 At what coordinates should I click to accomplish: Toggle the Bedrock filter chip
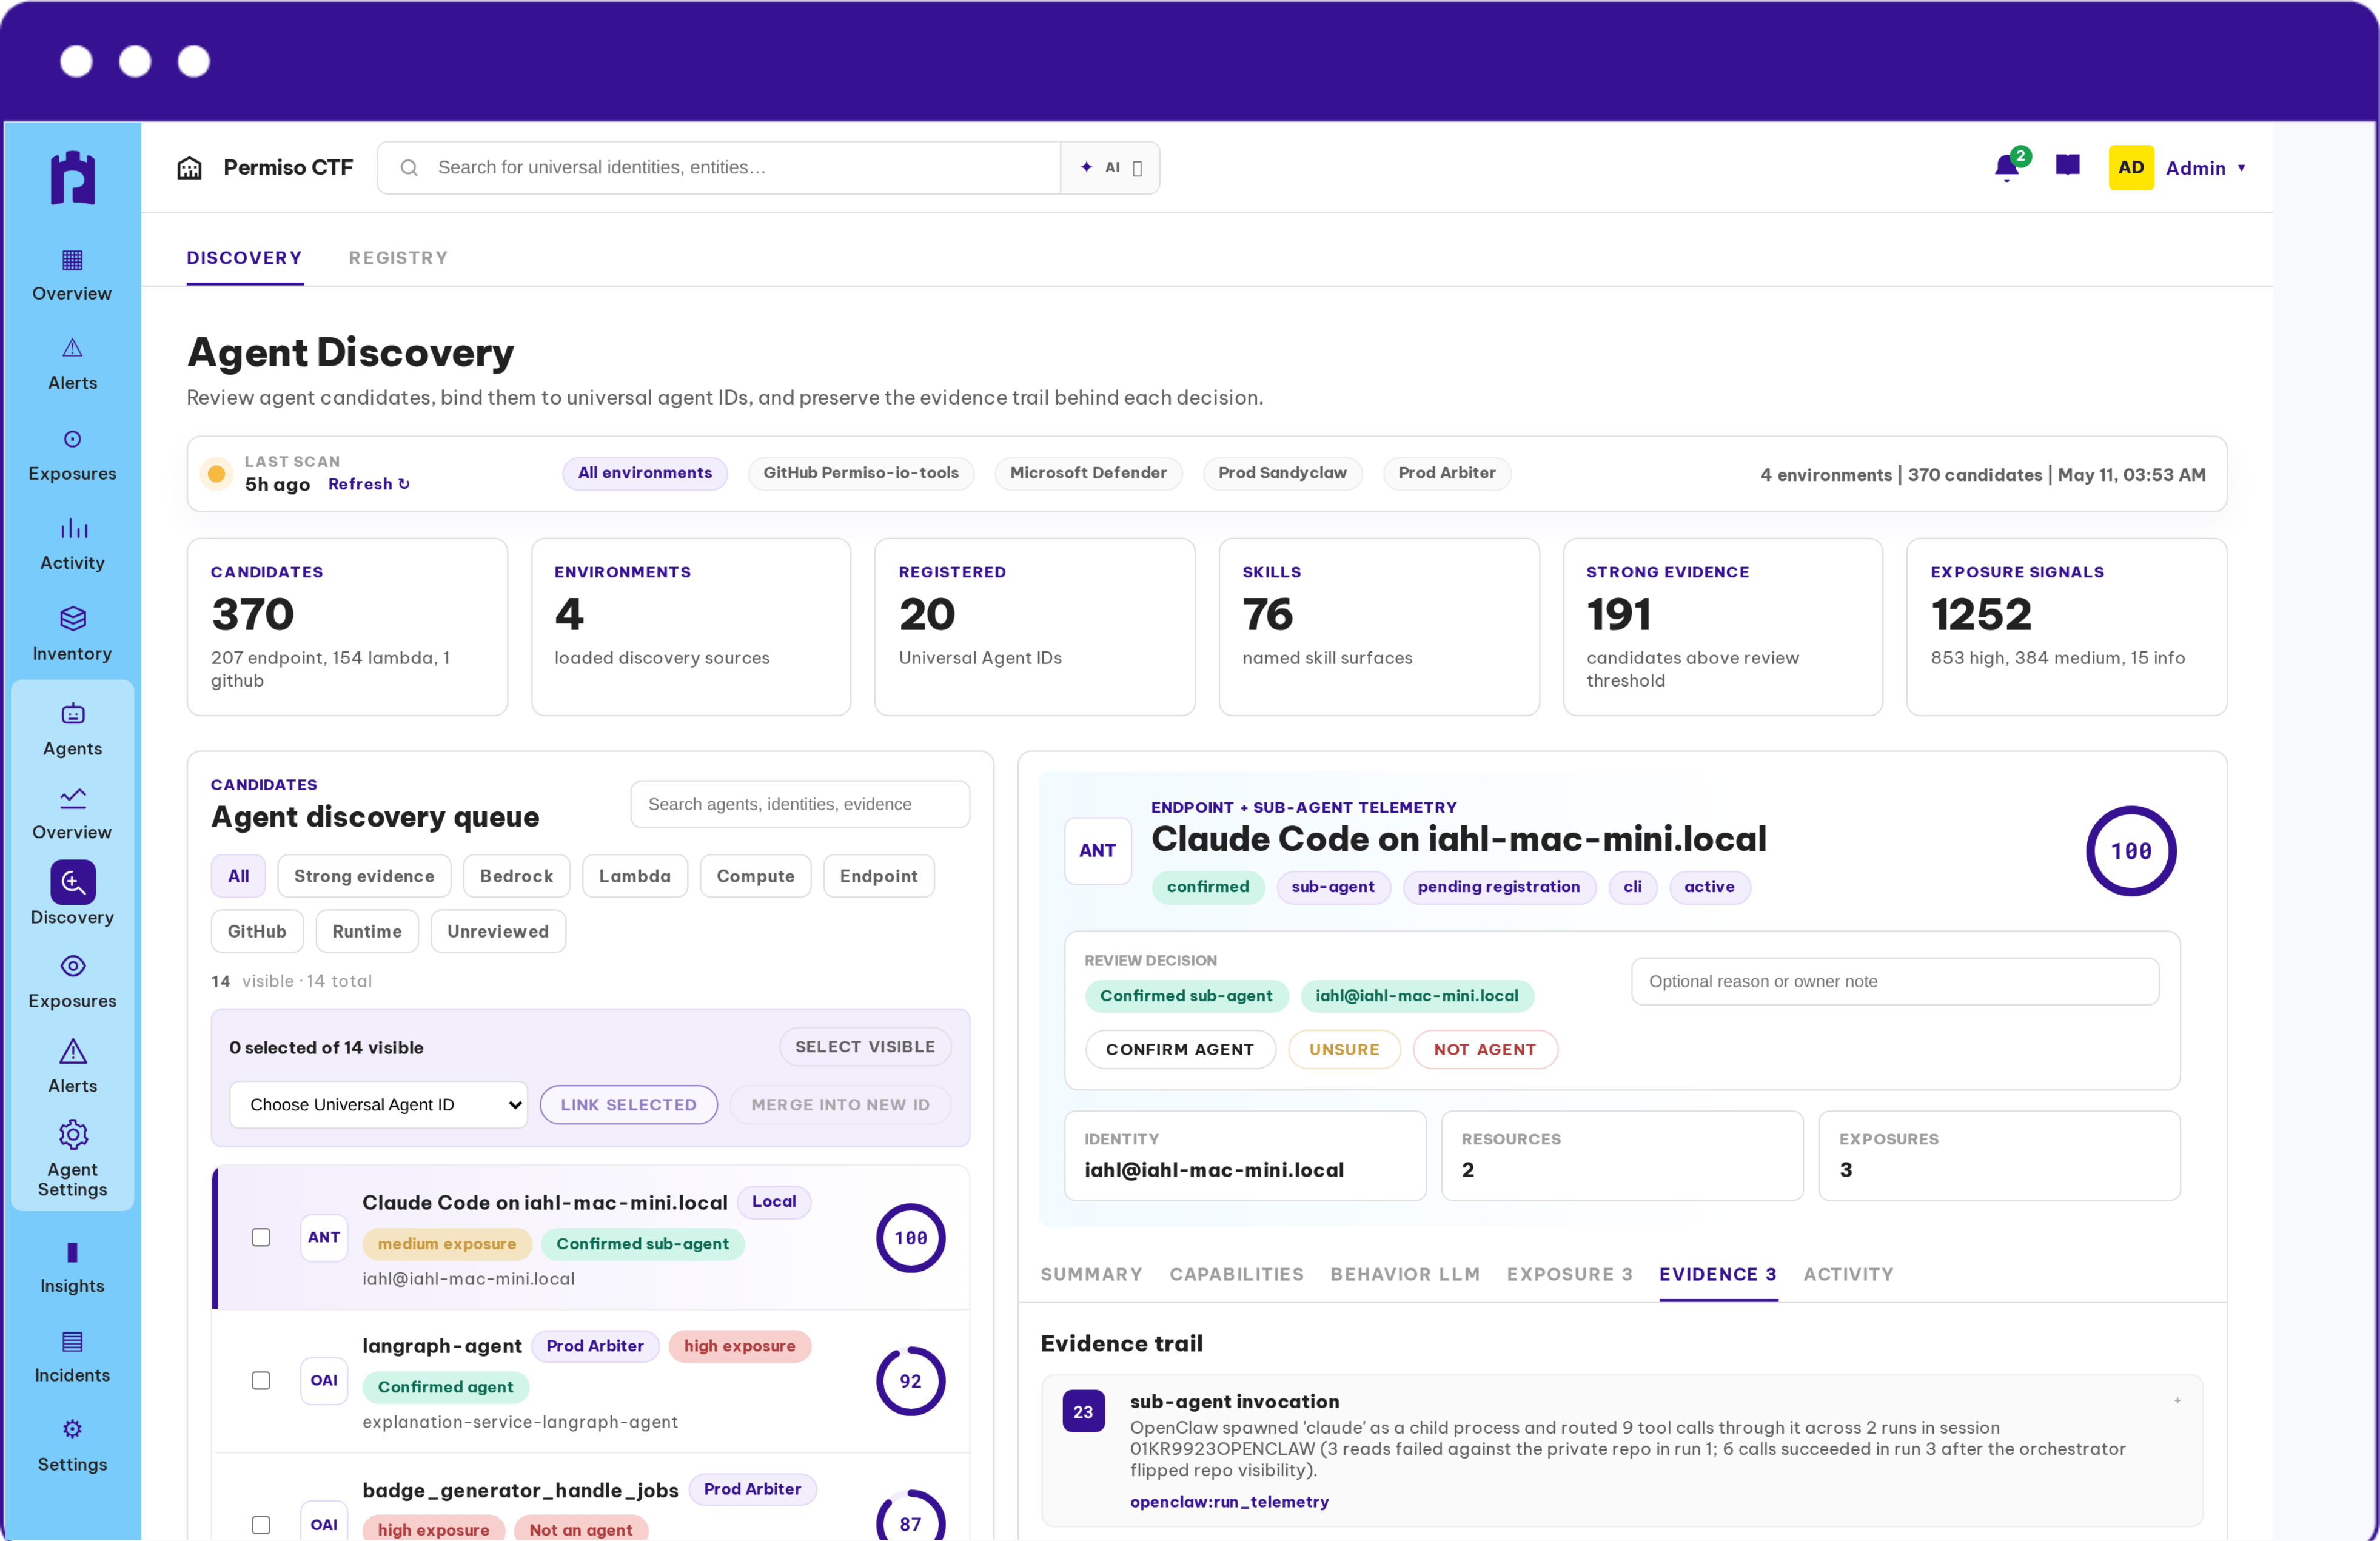516,877
